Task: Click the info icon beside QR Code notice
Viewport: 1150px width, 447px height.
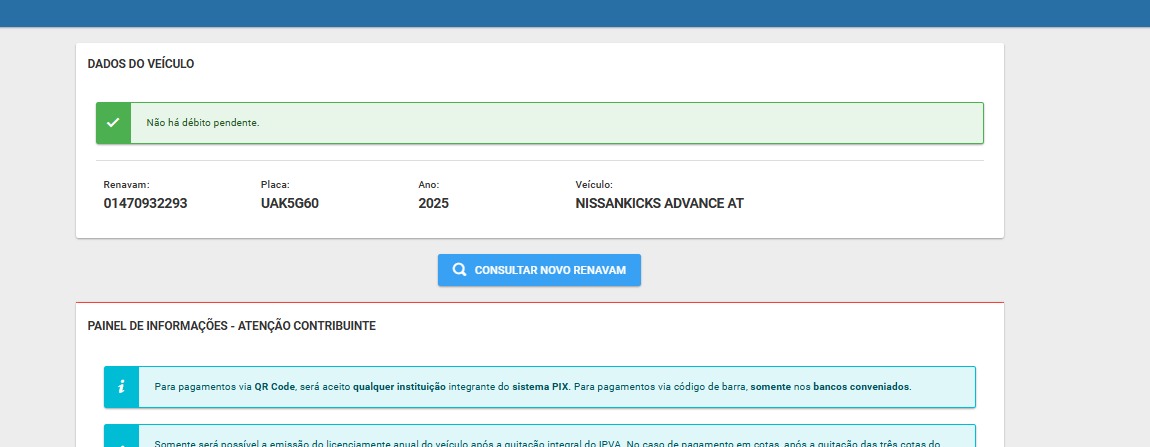Action: click(121, 387)
